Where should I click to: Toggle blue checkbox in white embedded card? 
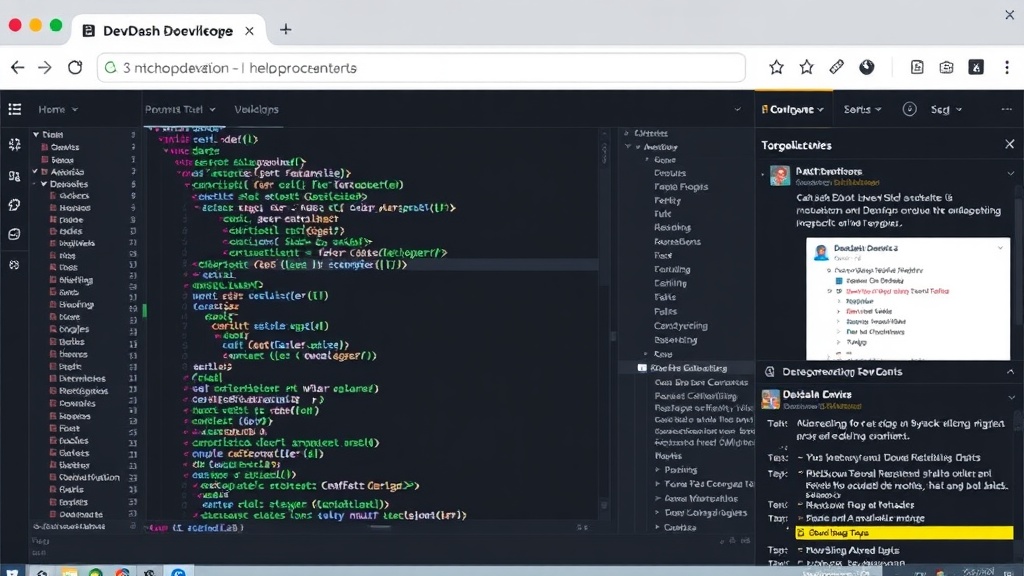[839, 281]
